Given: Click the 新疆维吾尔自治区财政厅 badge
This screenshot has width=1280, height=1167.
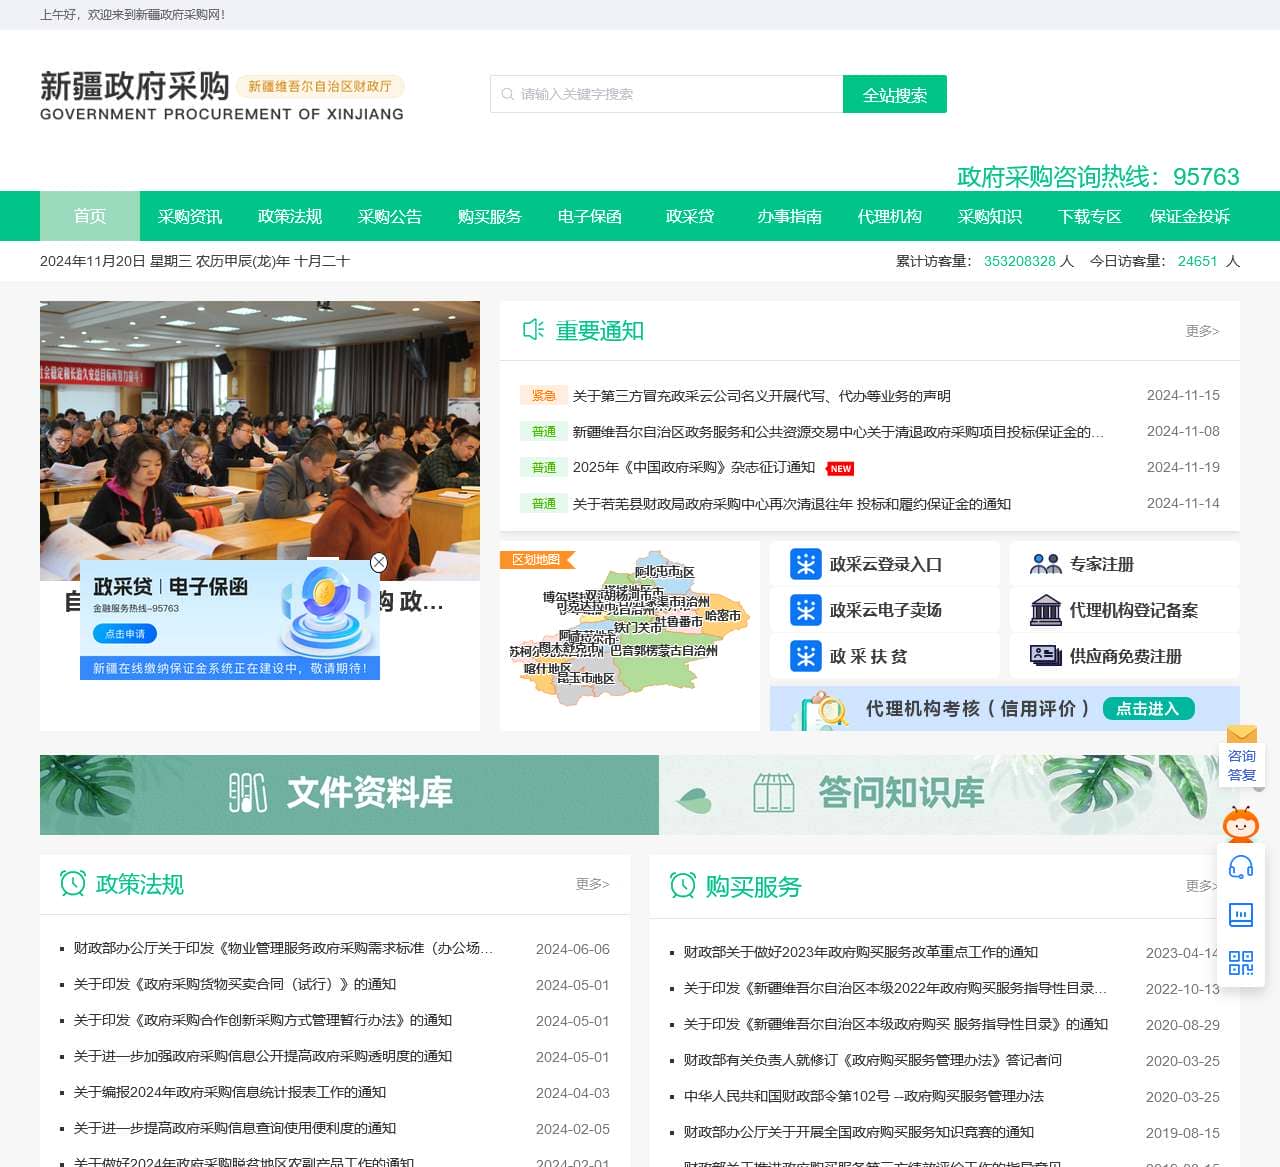Looking at the screenshot, I should coord(320,87).
